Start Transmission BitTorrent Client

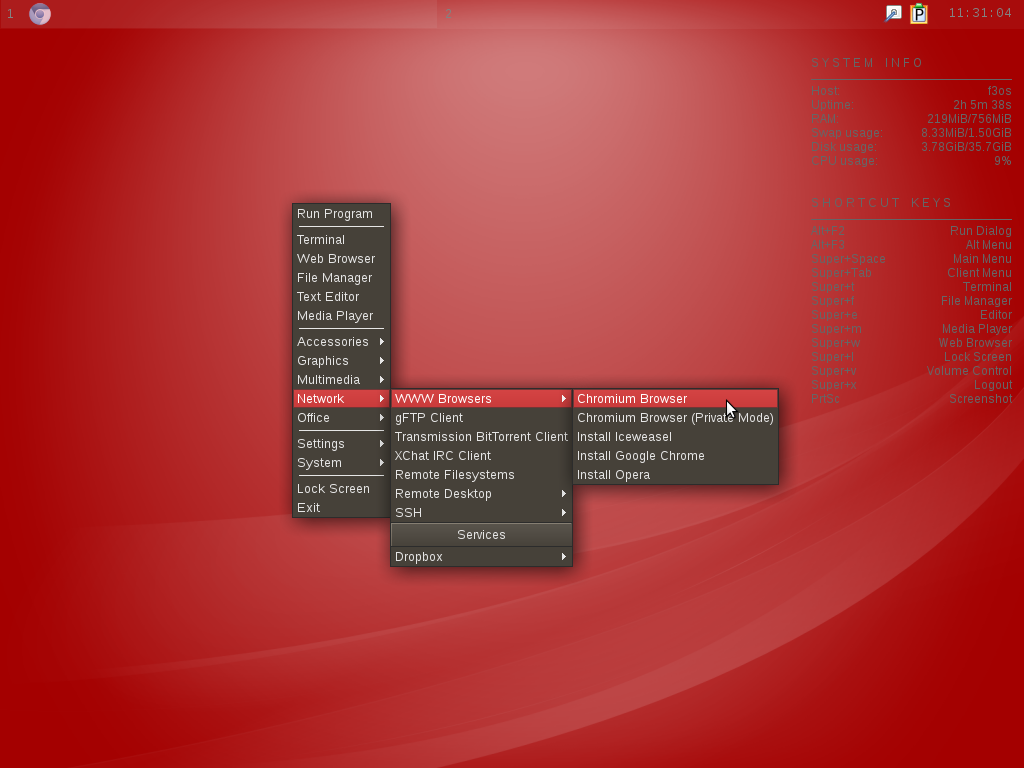pyautogui.click(x=481, y=436)
